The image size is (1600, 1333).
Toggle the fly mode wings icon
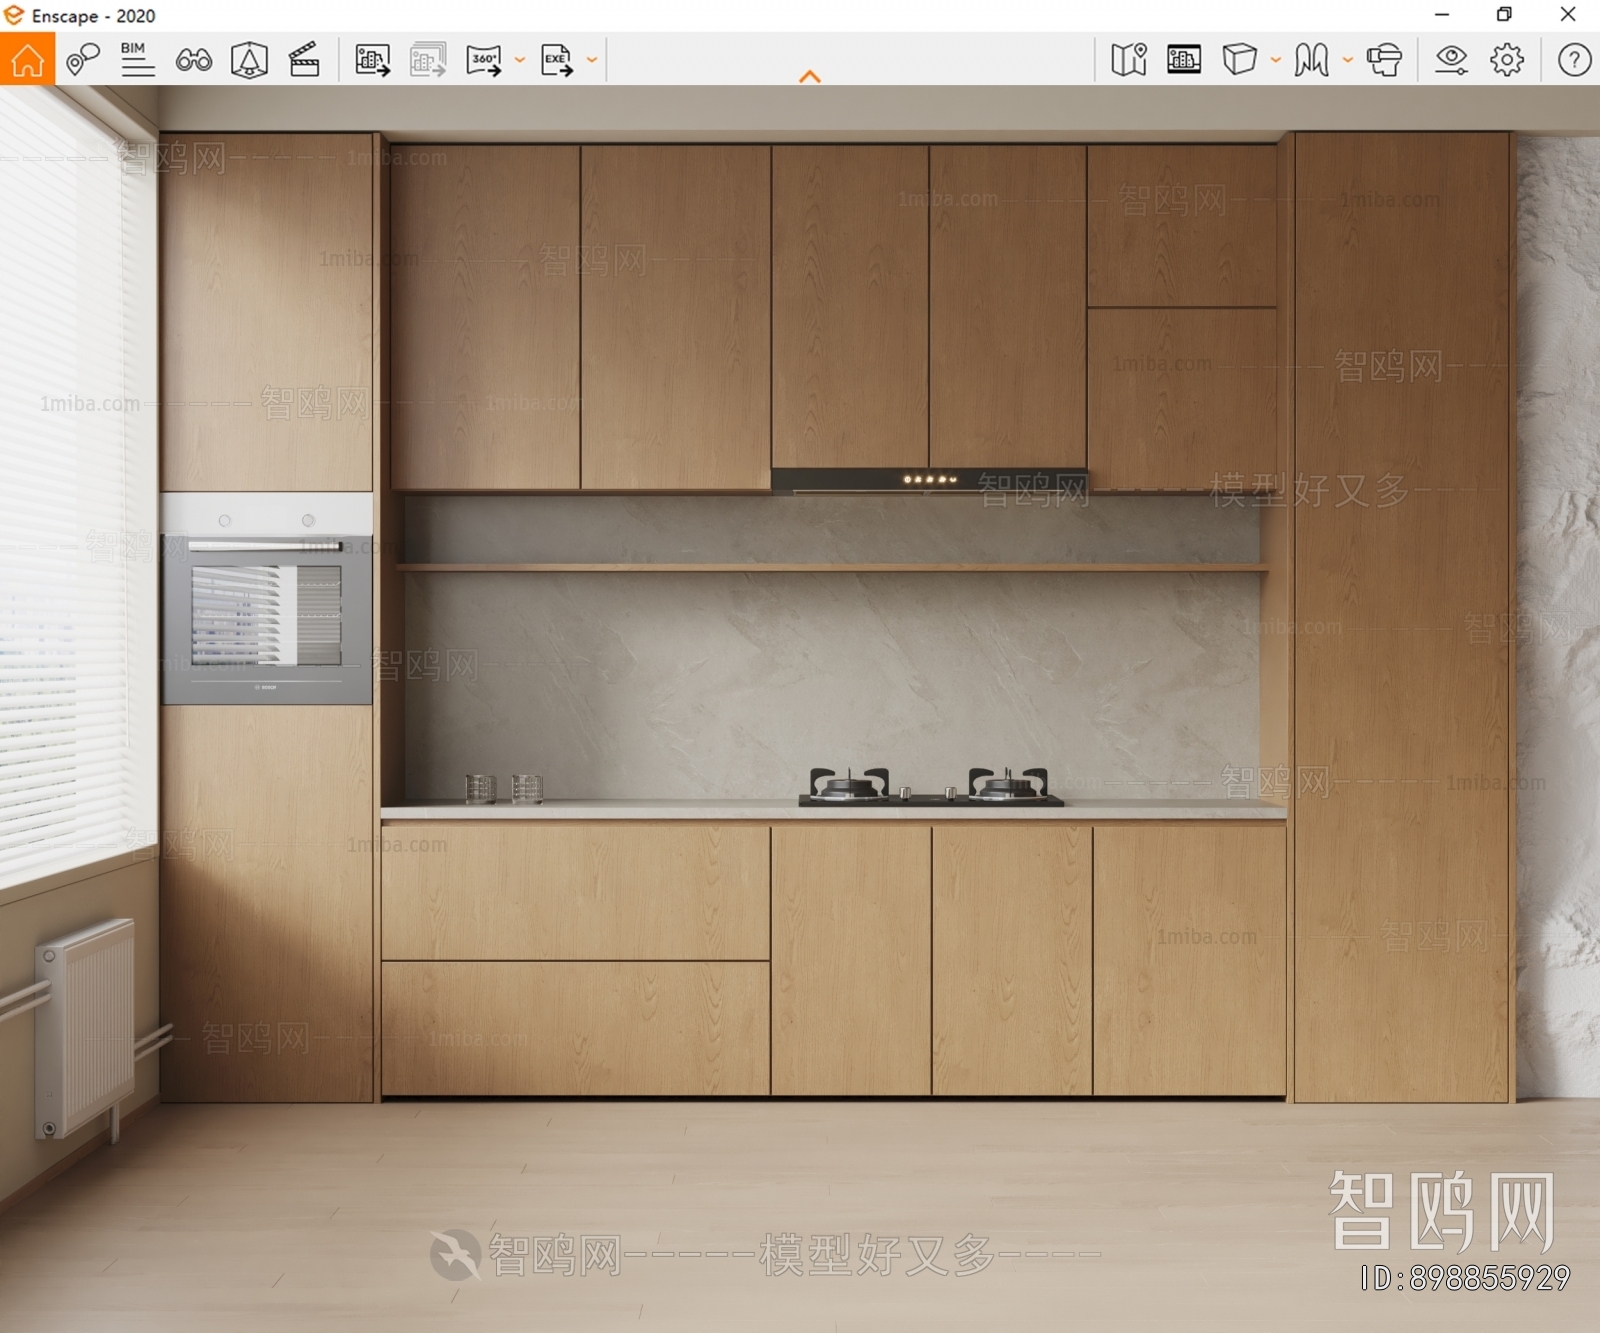click(x=1312, y=60)
